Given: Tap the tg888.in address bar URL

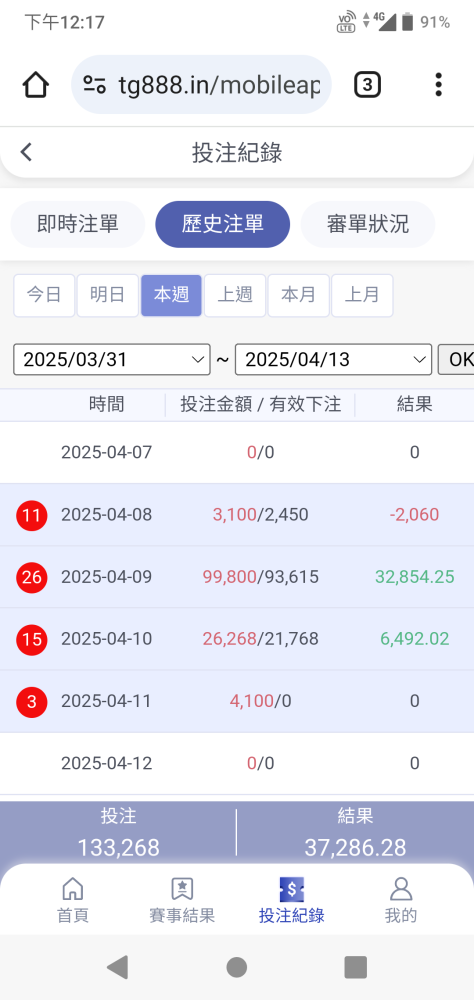Looking at the screenshot, I should [x=219, y=84].
